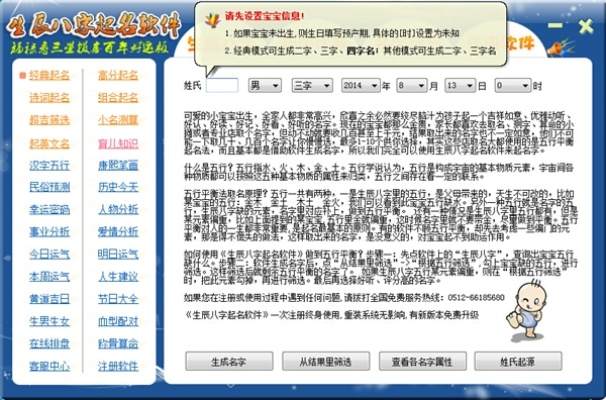Screen dimensions: 606x400
Task: Open 称骨算命
Action: click(x=118, y=344)
